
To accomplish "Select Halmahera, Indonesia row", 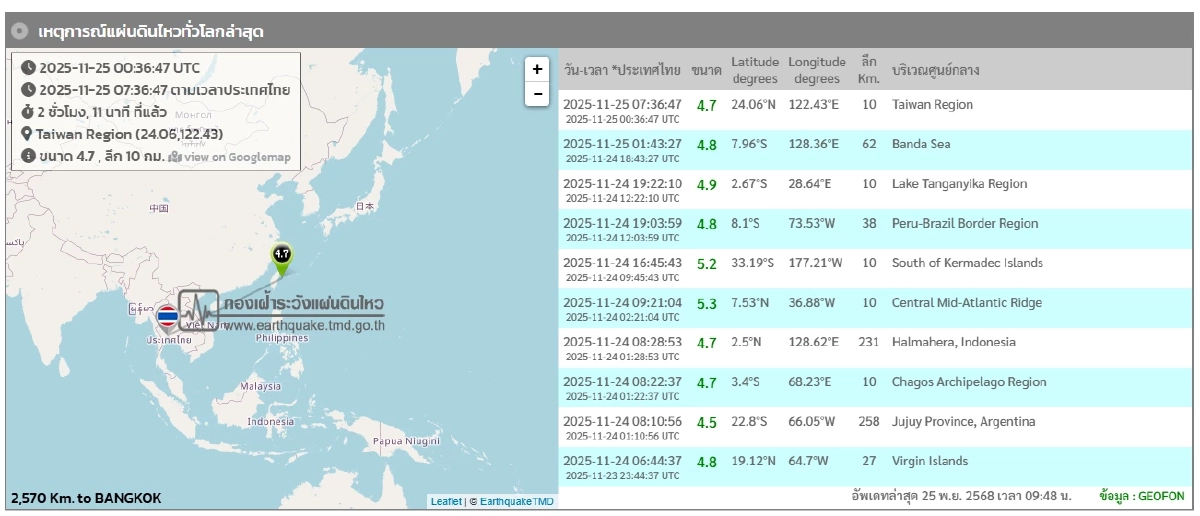I will tap(875, 348).
